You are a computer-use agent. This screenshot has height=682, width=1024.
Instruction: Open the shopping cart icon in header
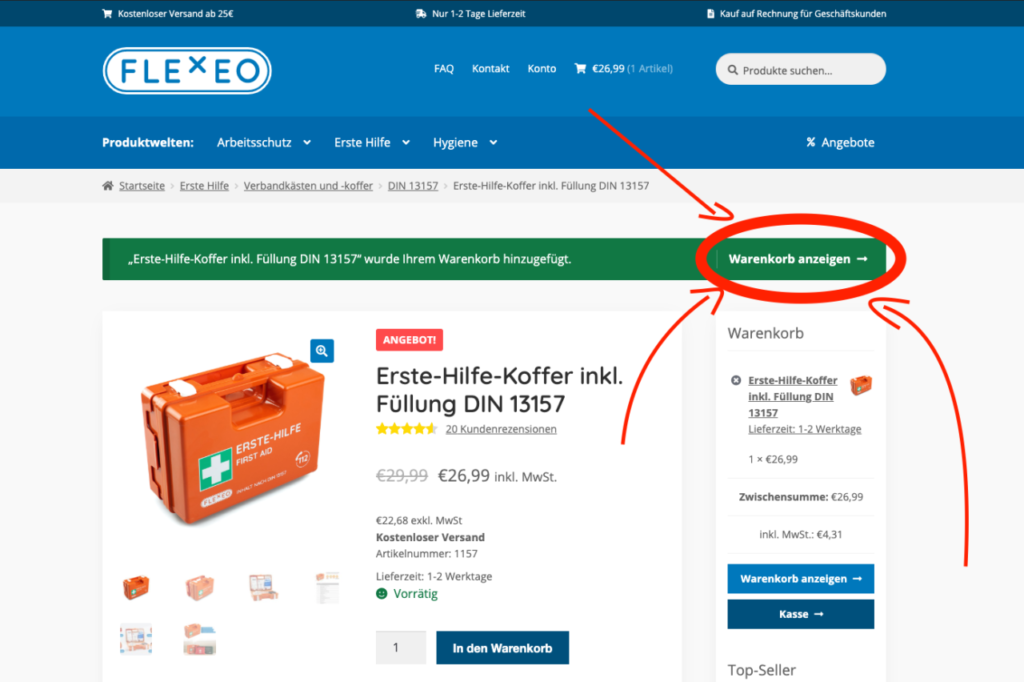pos(580,68)
